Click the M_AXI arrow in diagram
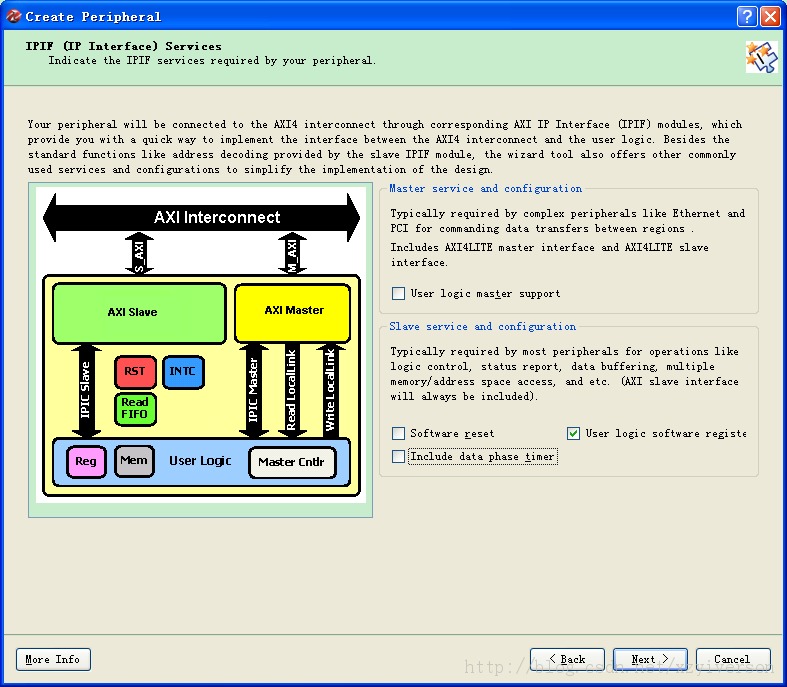This screenshot has height=687, width=787. (292, 253)
